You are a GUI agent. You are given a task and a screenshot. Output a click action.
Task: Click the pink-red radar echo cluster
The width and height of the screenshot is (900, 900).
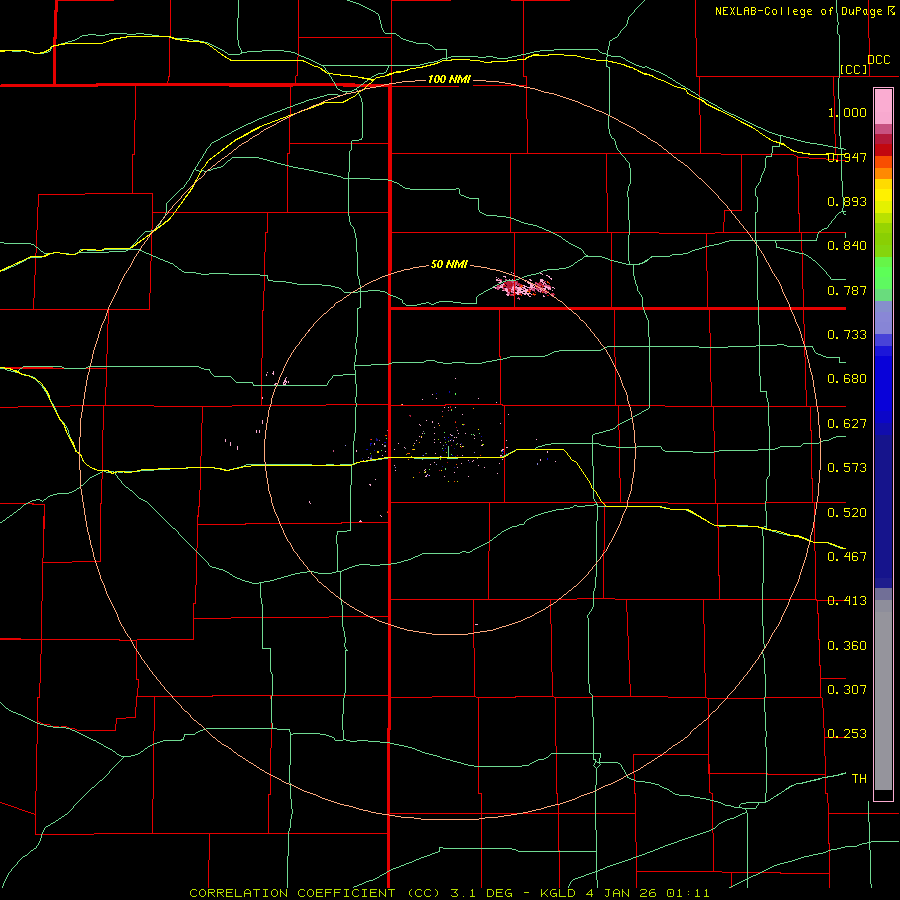pyautogui.click(x=525, y=286)
